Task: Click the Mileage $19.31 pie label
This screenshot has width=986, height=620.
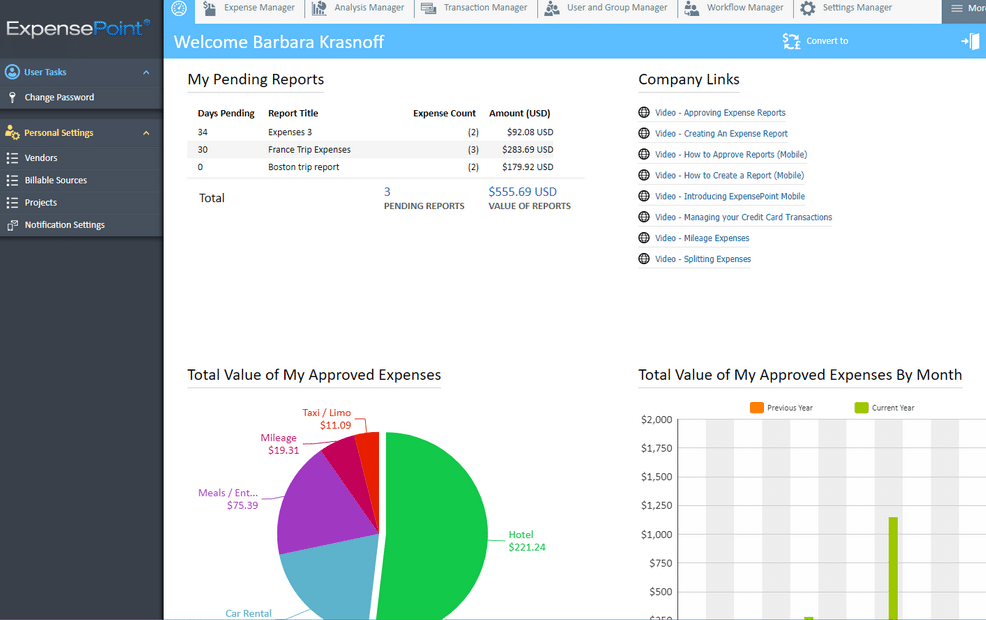Action: [280, 444]
